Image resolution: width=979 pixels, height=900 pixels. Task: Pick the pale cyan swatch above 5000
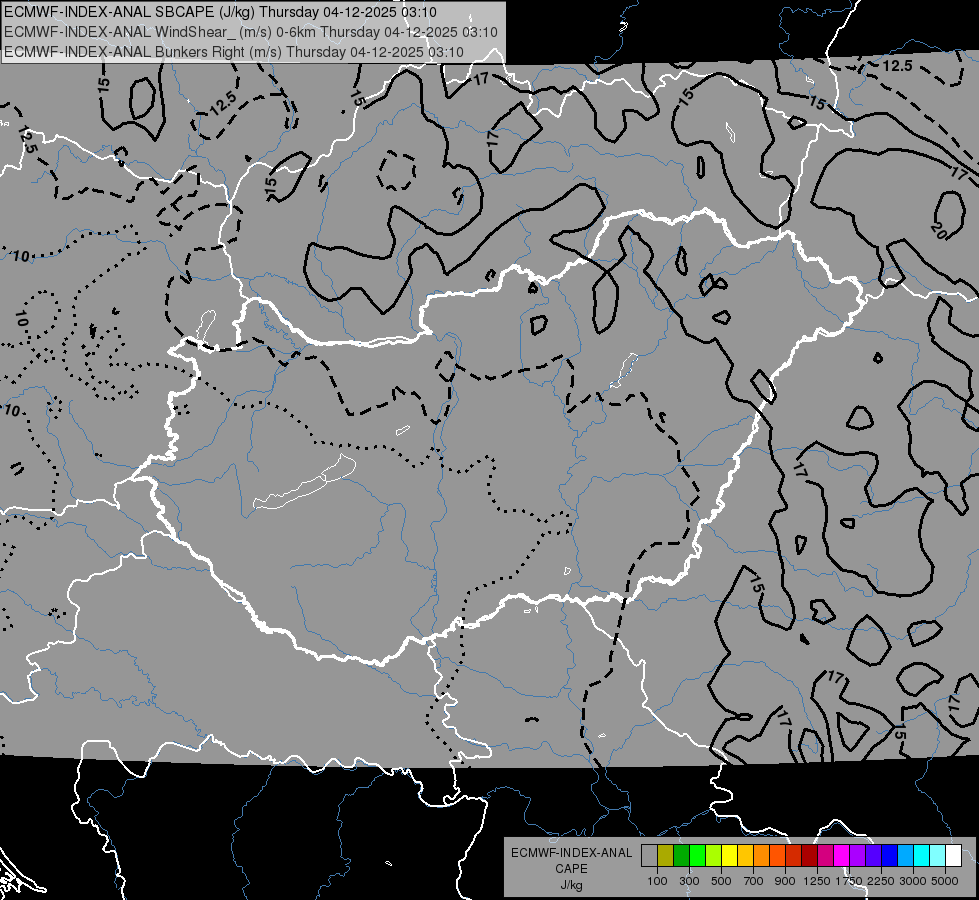(x=937, y=856)
